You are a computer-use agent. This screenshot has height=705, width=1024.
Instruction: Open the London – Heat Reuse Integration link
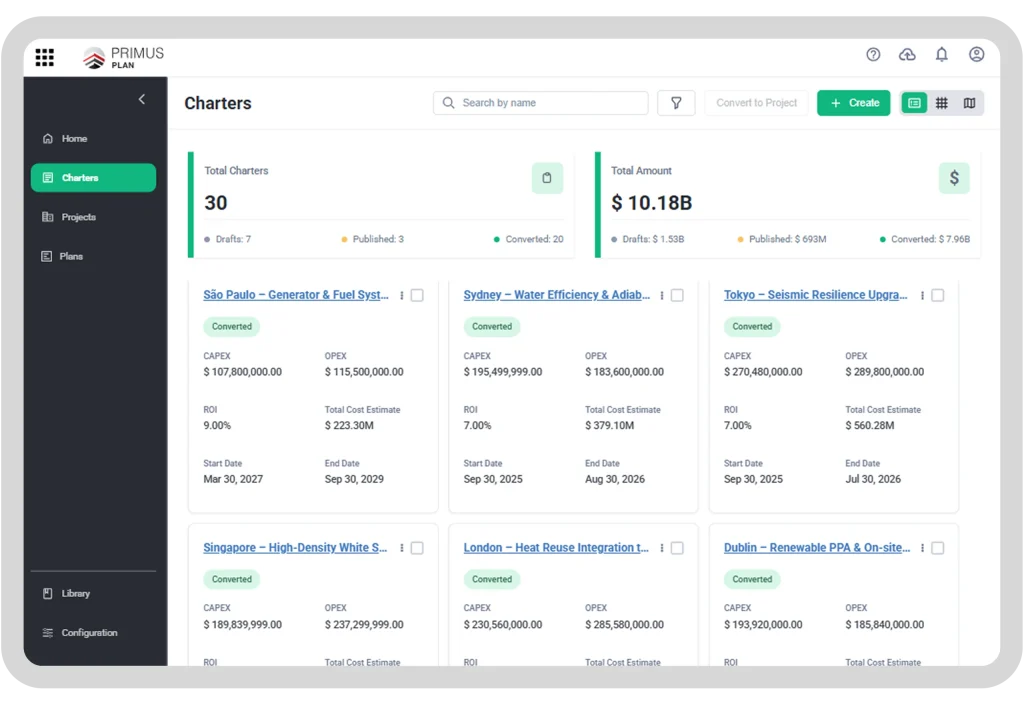pyautogui.click(x=556, y=548)
